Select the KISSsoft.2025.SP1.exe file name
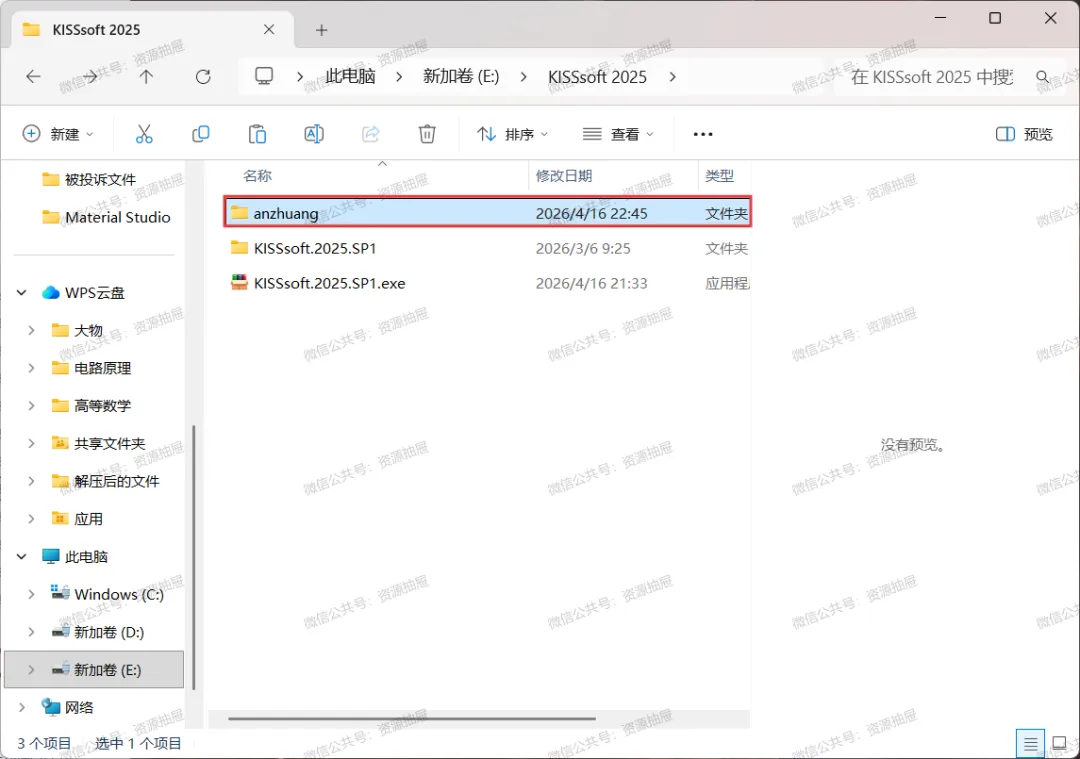The image size is (1080, 759). (329, 283)
